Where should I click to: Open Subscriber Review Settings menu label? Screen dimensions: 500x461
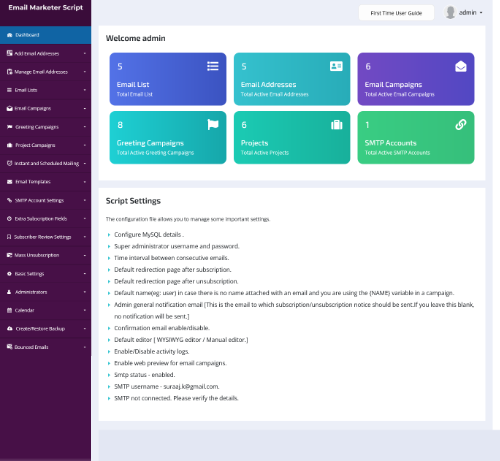tap(43, 237)
